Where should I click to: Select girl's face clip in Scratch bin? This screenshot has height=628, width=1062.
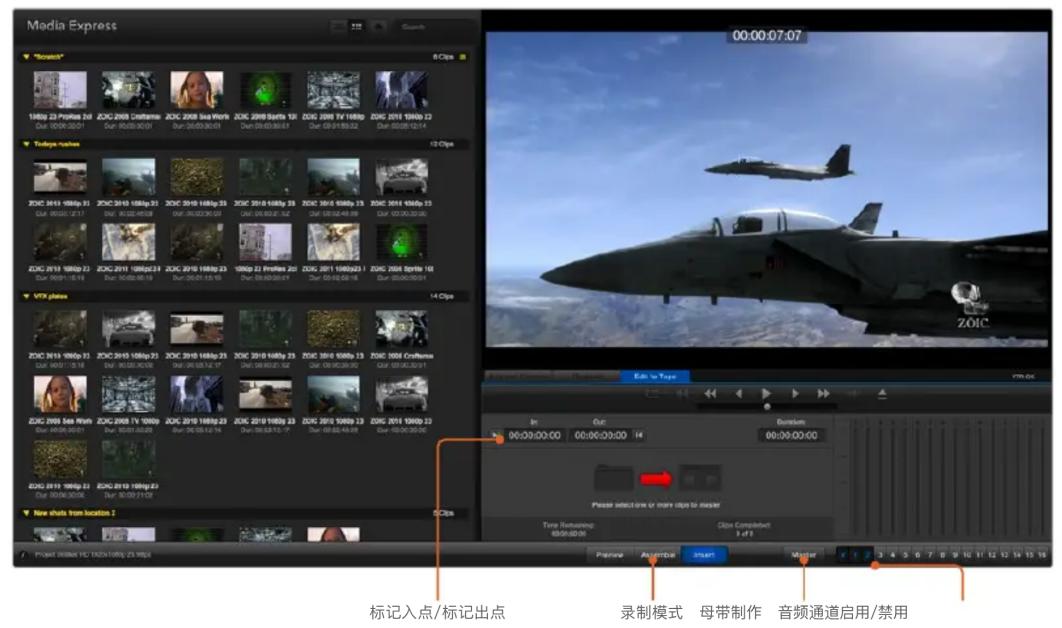[x=196, y=89]
